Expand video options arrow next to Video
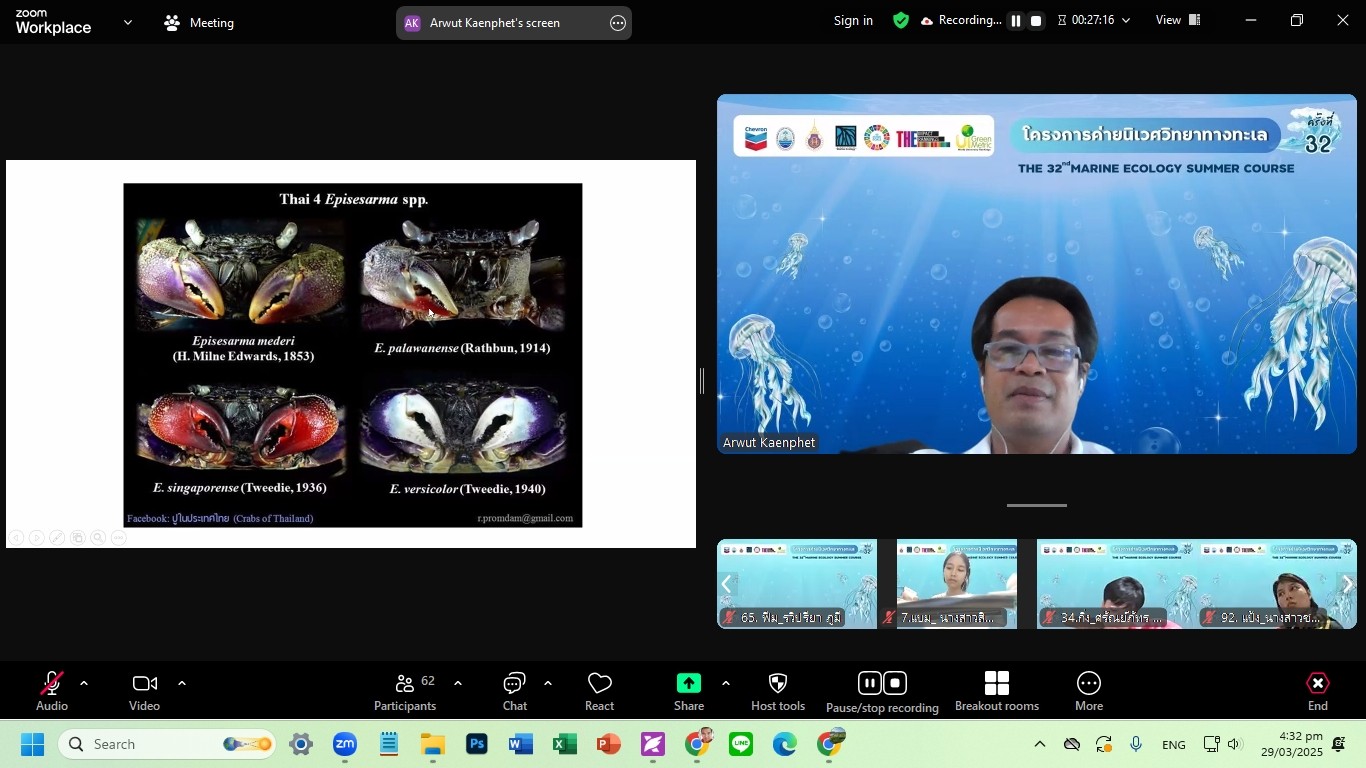The width and height of the screenshot is (1366, 768). [x=182, y=684]
